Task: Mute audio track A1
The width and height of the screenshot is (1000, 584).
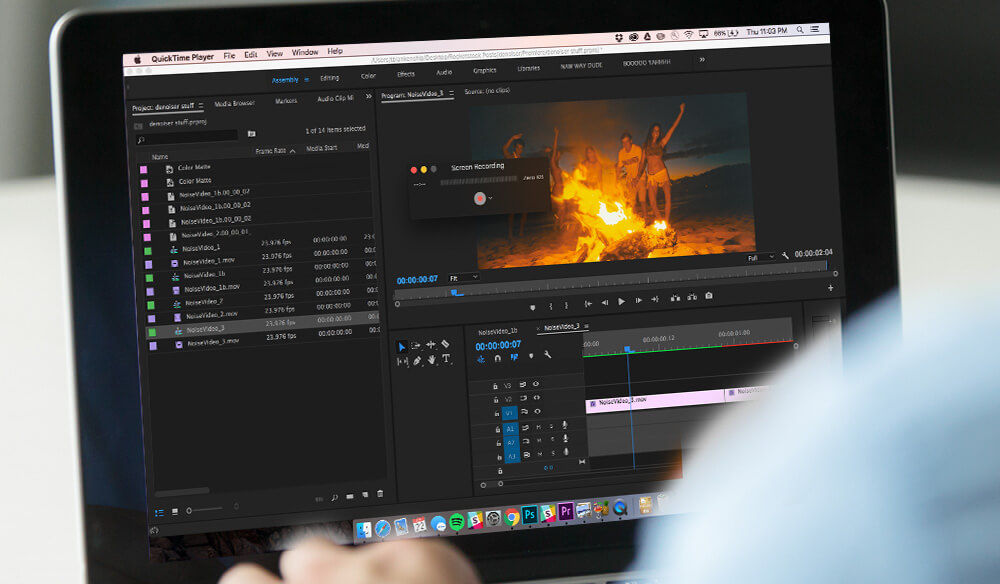Action: click(x=538, y=427)
